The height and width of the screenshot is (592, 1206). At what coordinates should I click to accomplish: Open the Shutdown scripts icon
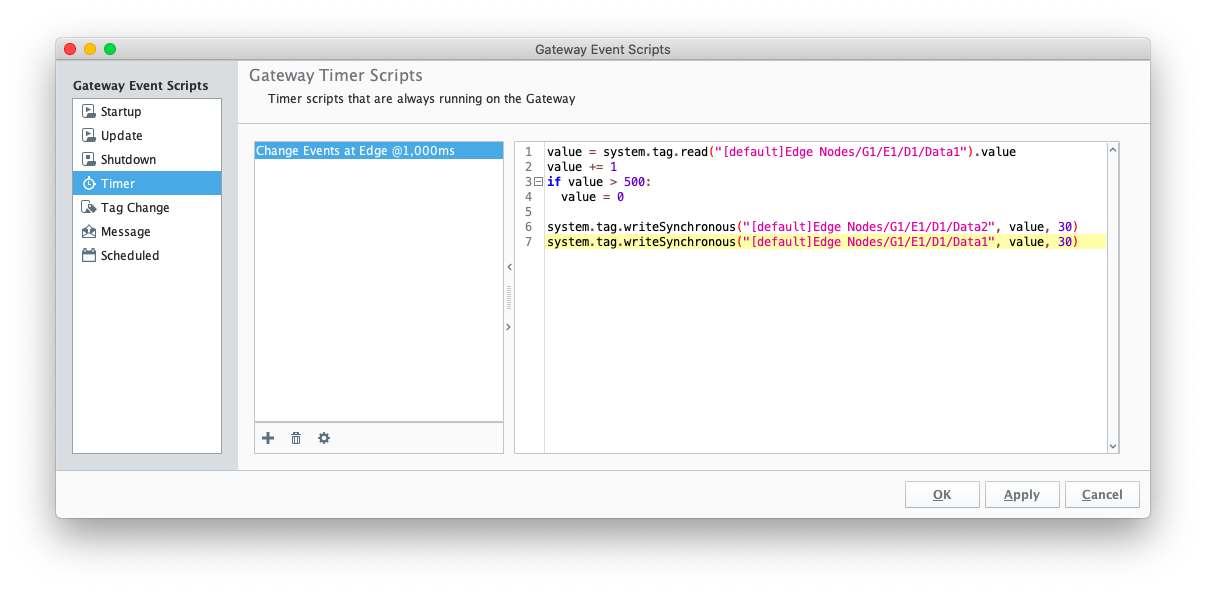(x=88, y=160)
